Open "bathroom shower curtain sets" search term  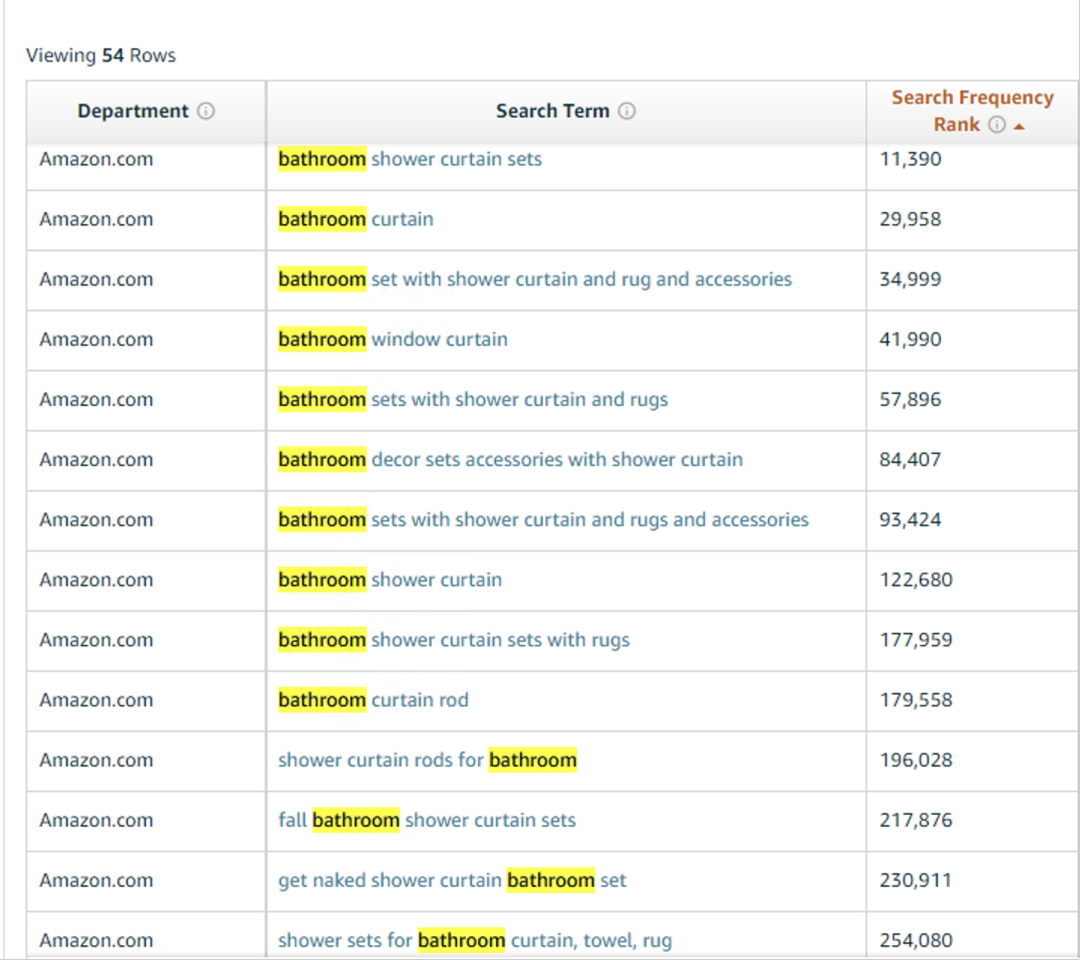[x=410, y=159]
